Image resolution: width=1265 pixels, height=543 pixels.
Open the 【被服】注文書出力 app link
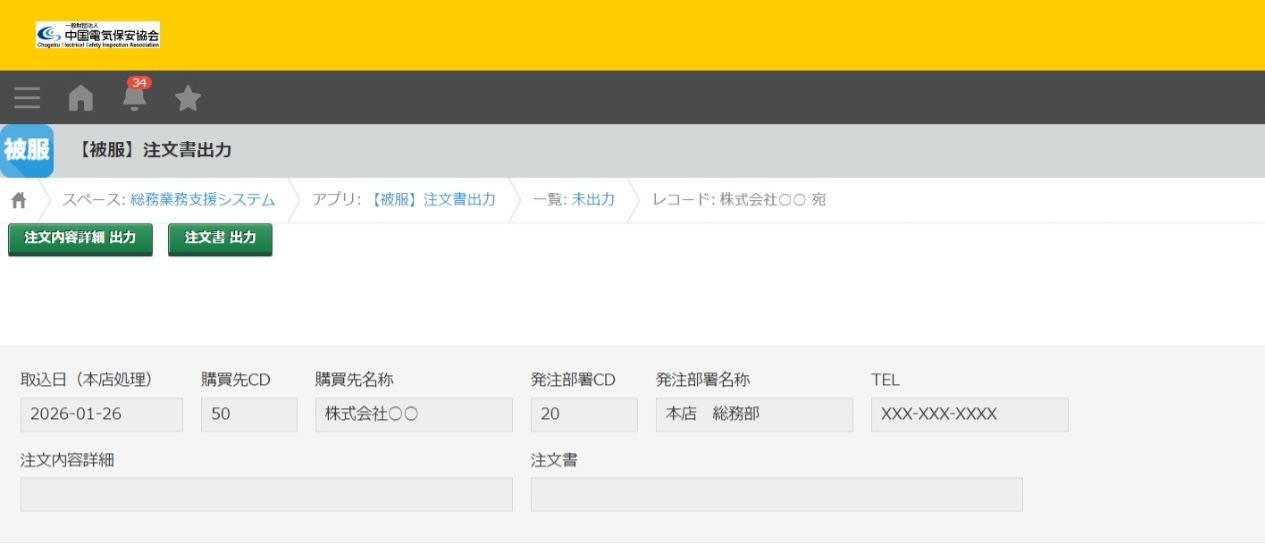432,200
